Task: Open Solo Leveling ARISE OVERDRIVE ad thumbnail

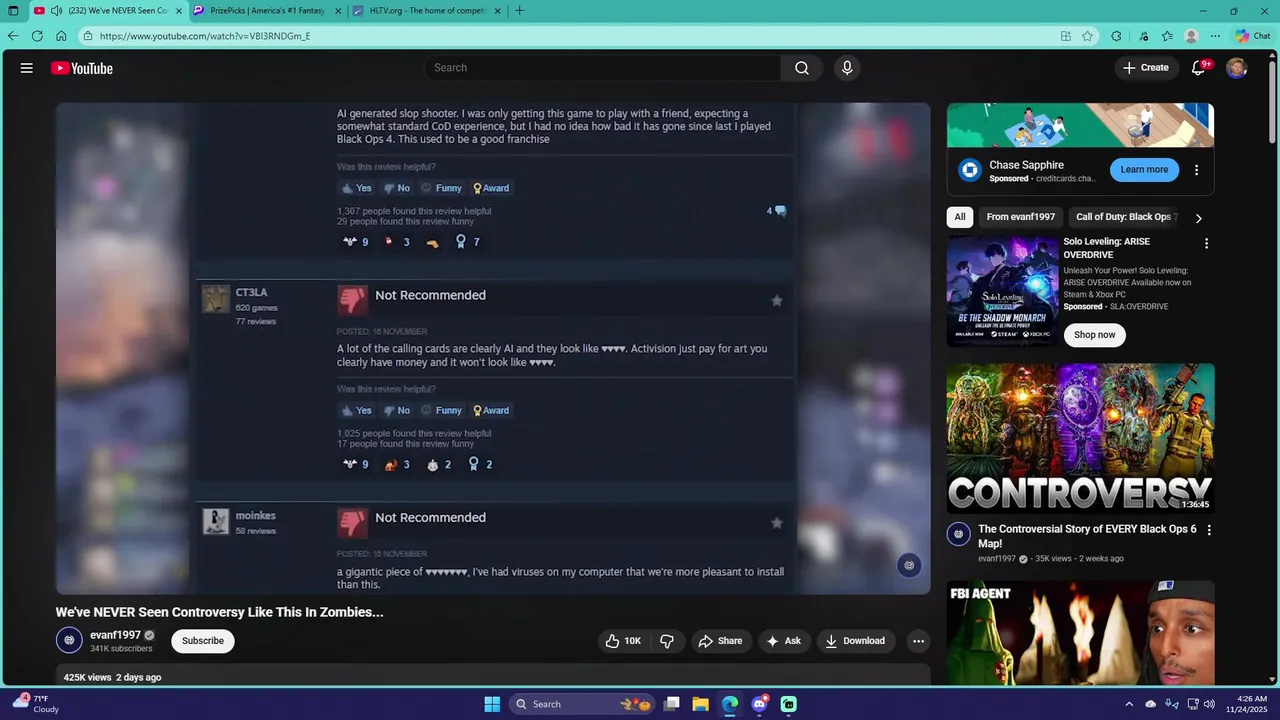Action: [1002, 291]
